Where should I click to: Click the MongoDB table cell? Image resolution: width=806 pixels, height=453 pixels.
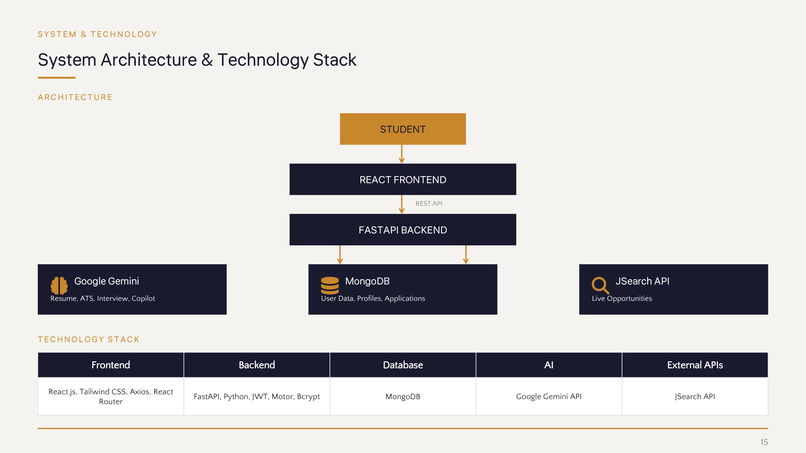(x=402, y=396)
